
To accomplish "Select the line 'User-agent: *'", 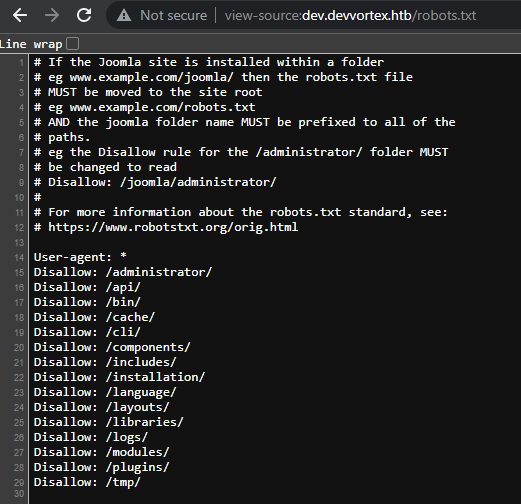I will click(80, 257).
